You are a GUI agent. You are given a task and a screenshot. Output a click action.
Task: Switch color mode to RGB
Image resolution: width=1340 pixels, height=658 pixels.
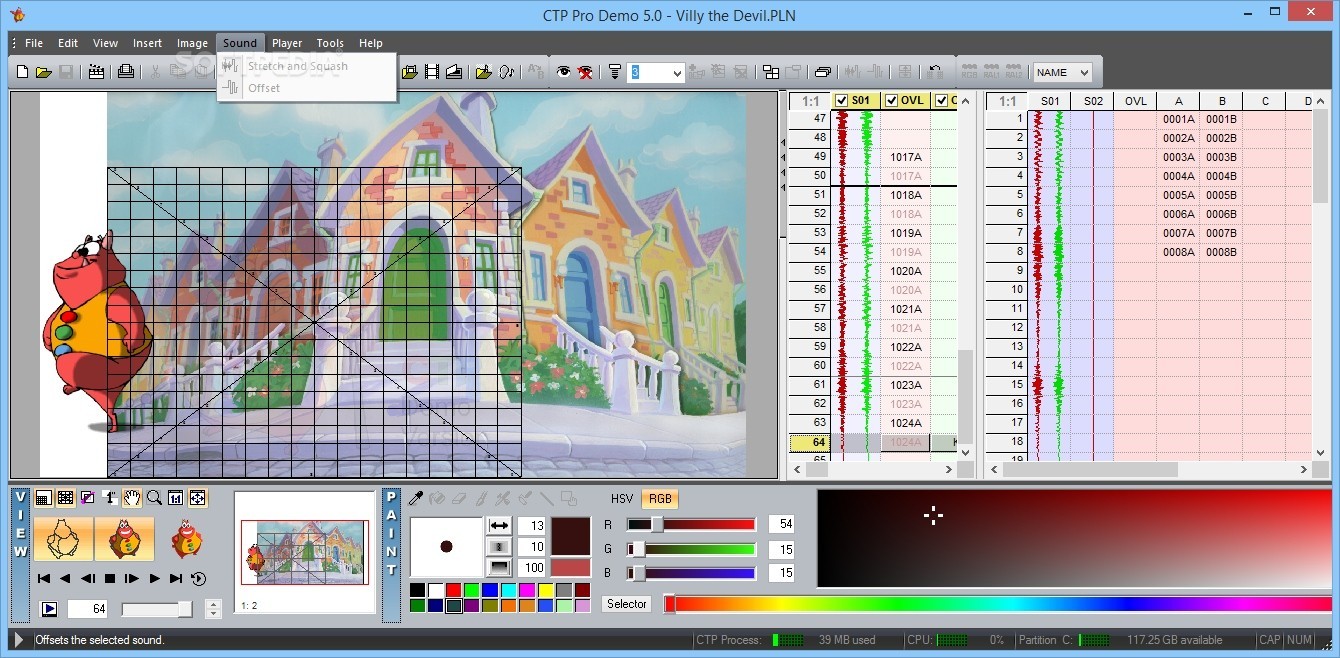pyautogui.click(x=660, y=498)
